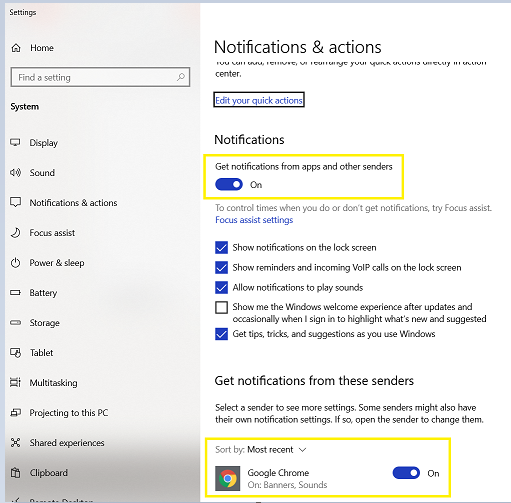Uncheck Get tips, tricks, and suggestions

point(221,334)
